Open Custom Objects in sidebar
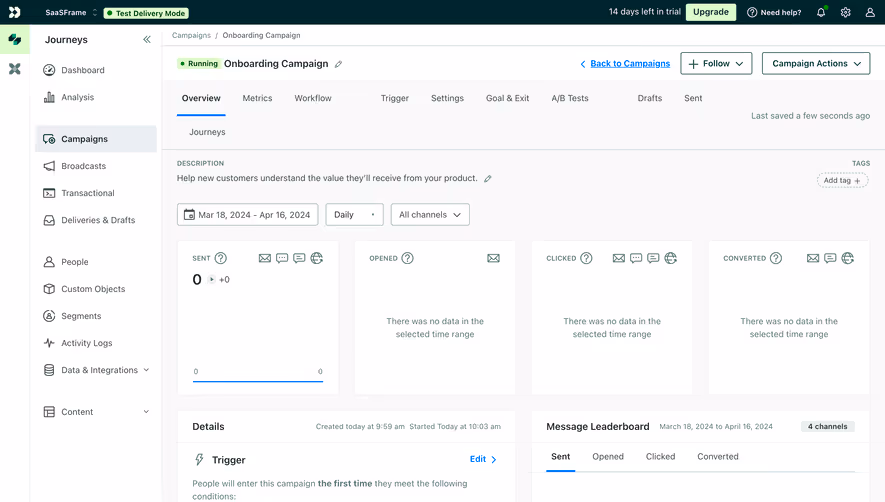The width and height of the screenshot is (885, 502). tap(96, 289)
